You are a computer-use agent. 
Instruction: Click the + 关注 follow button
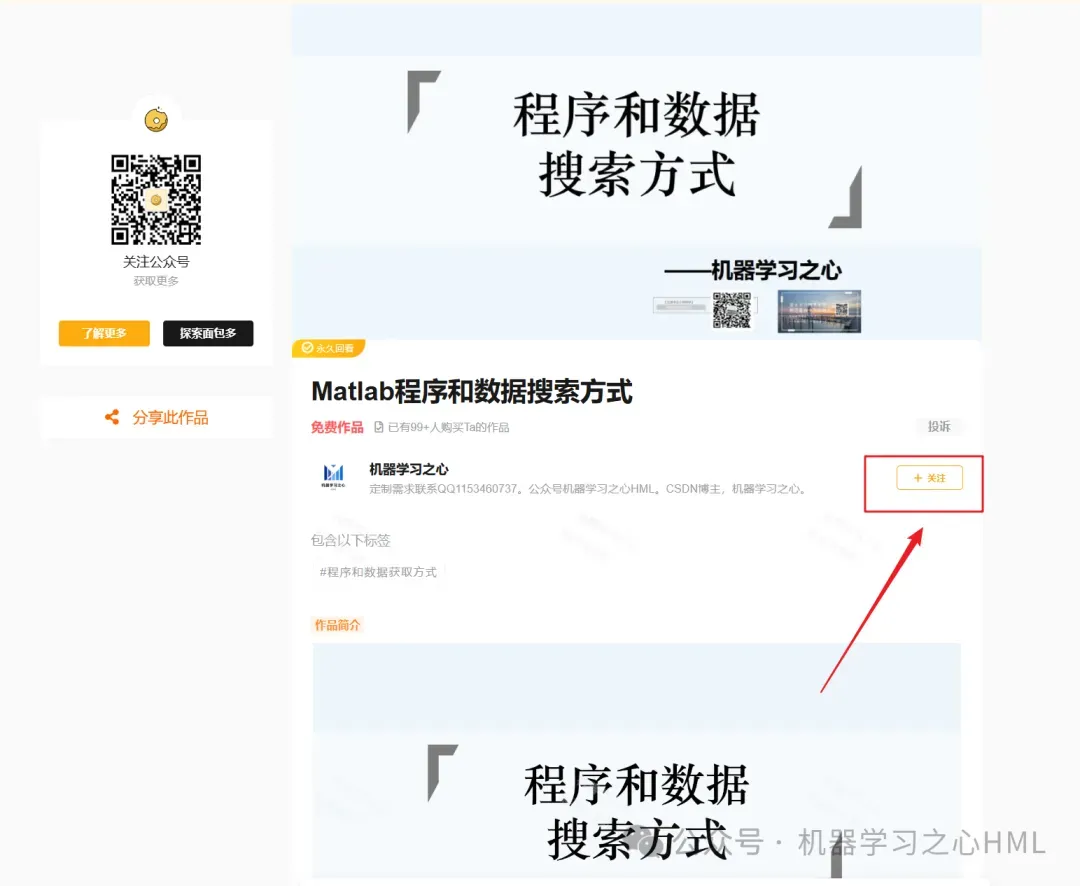(x=930, y=477)
